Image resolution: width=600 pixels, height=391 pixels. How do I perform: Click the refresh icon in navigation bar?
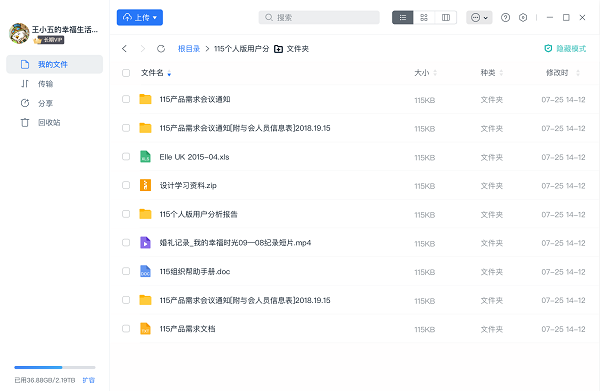click(161, 49)
